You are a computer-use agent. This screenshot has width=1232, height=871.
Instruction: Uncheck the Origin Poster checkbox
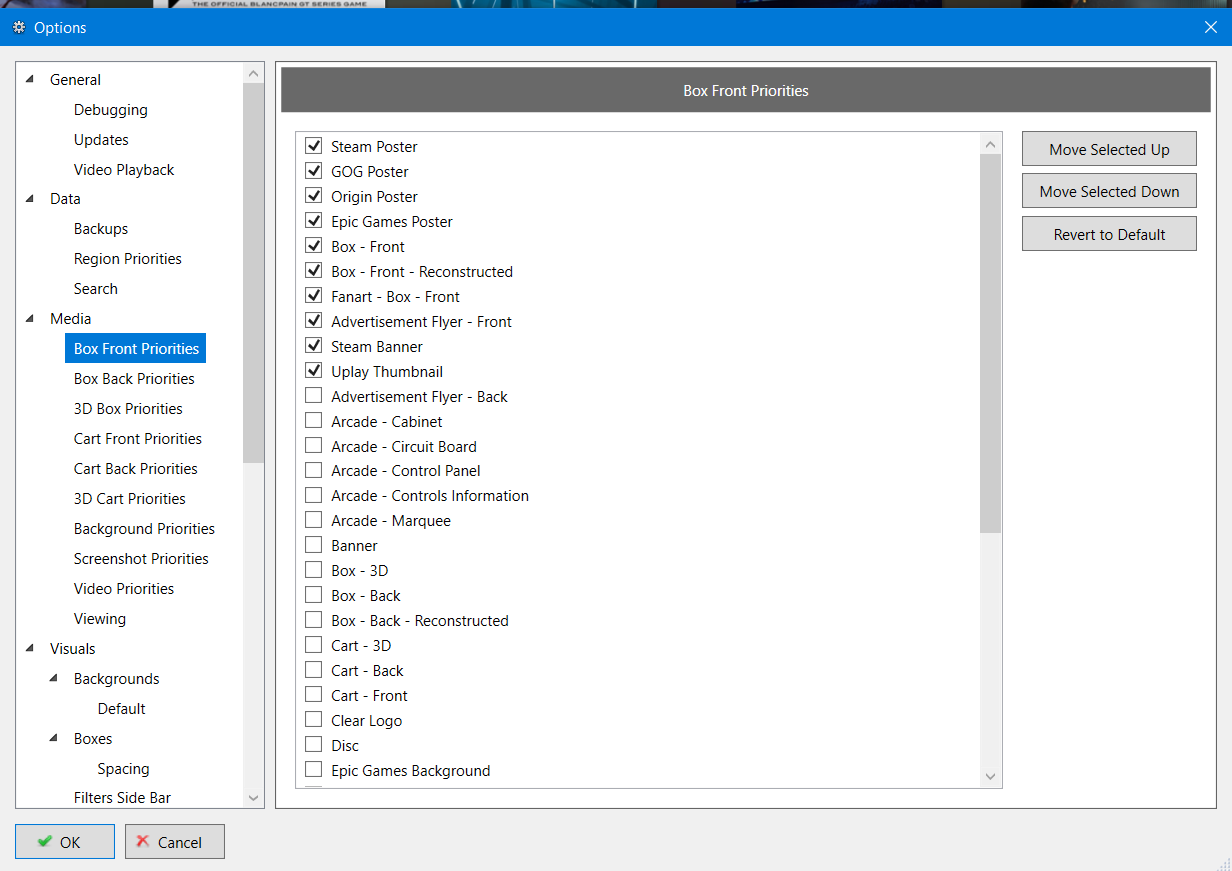[313, 196]
